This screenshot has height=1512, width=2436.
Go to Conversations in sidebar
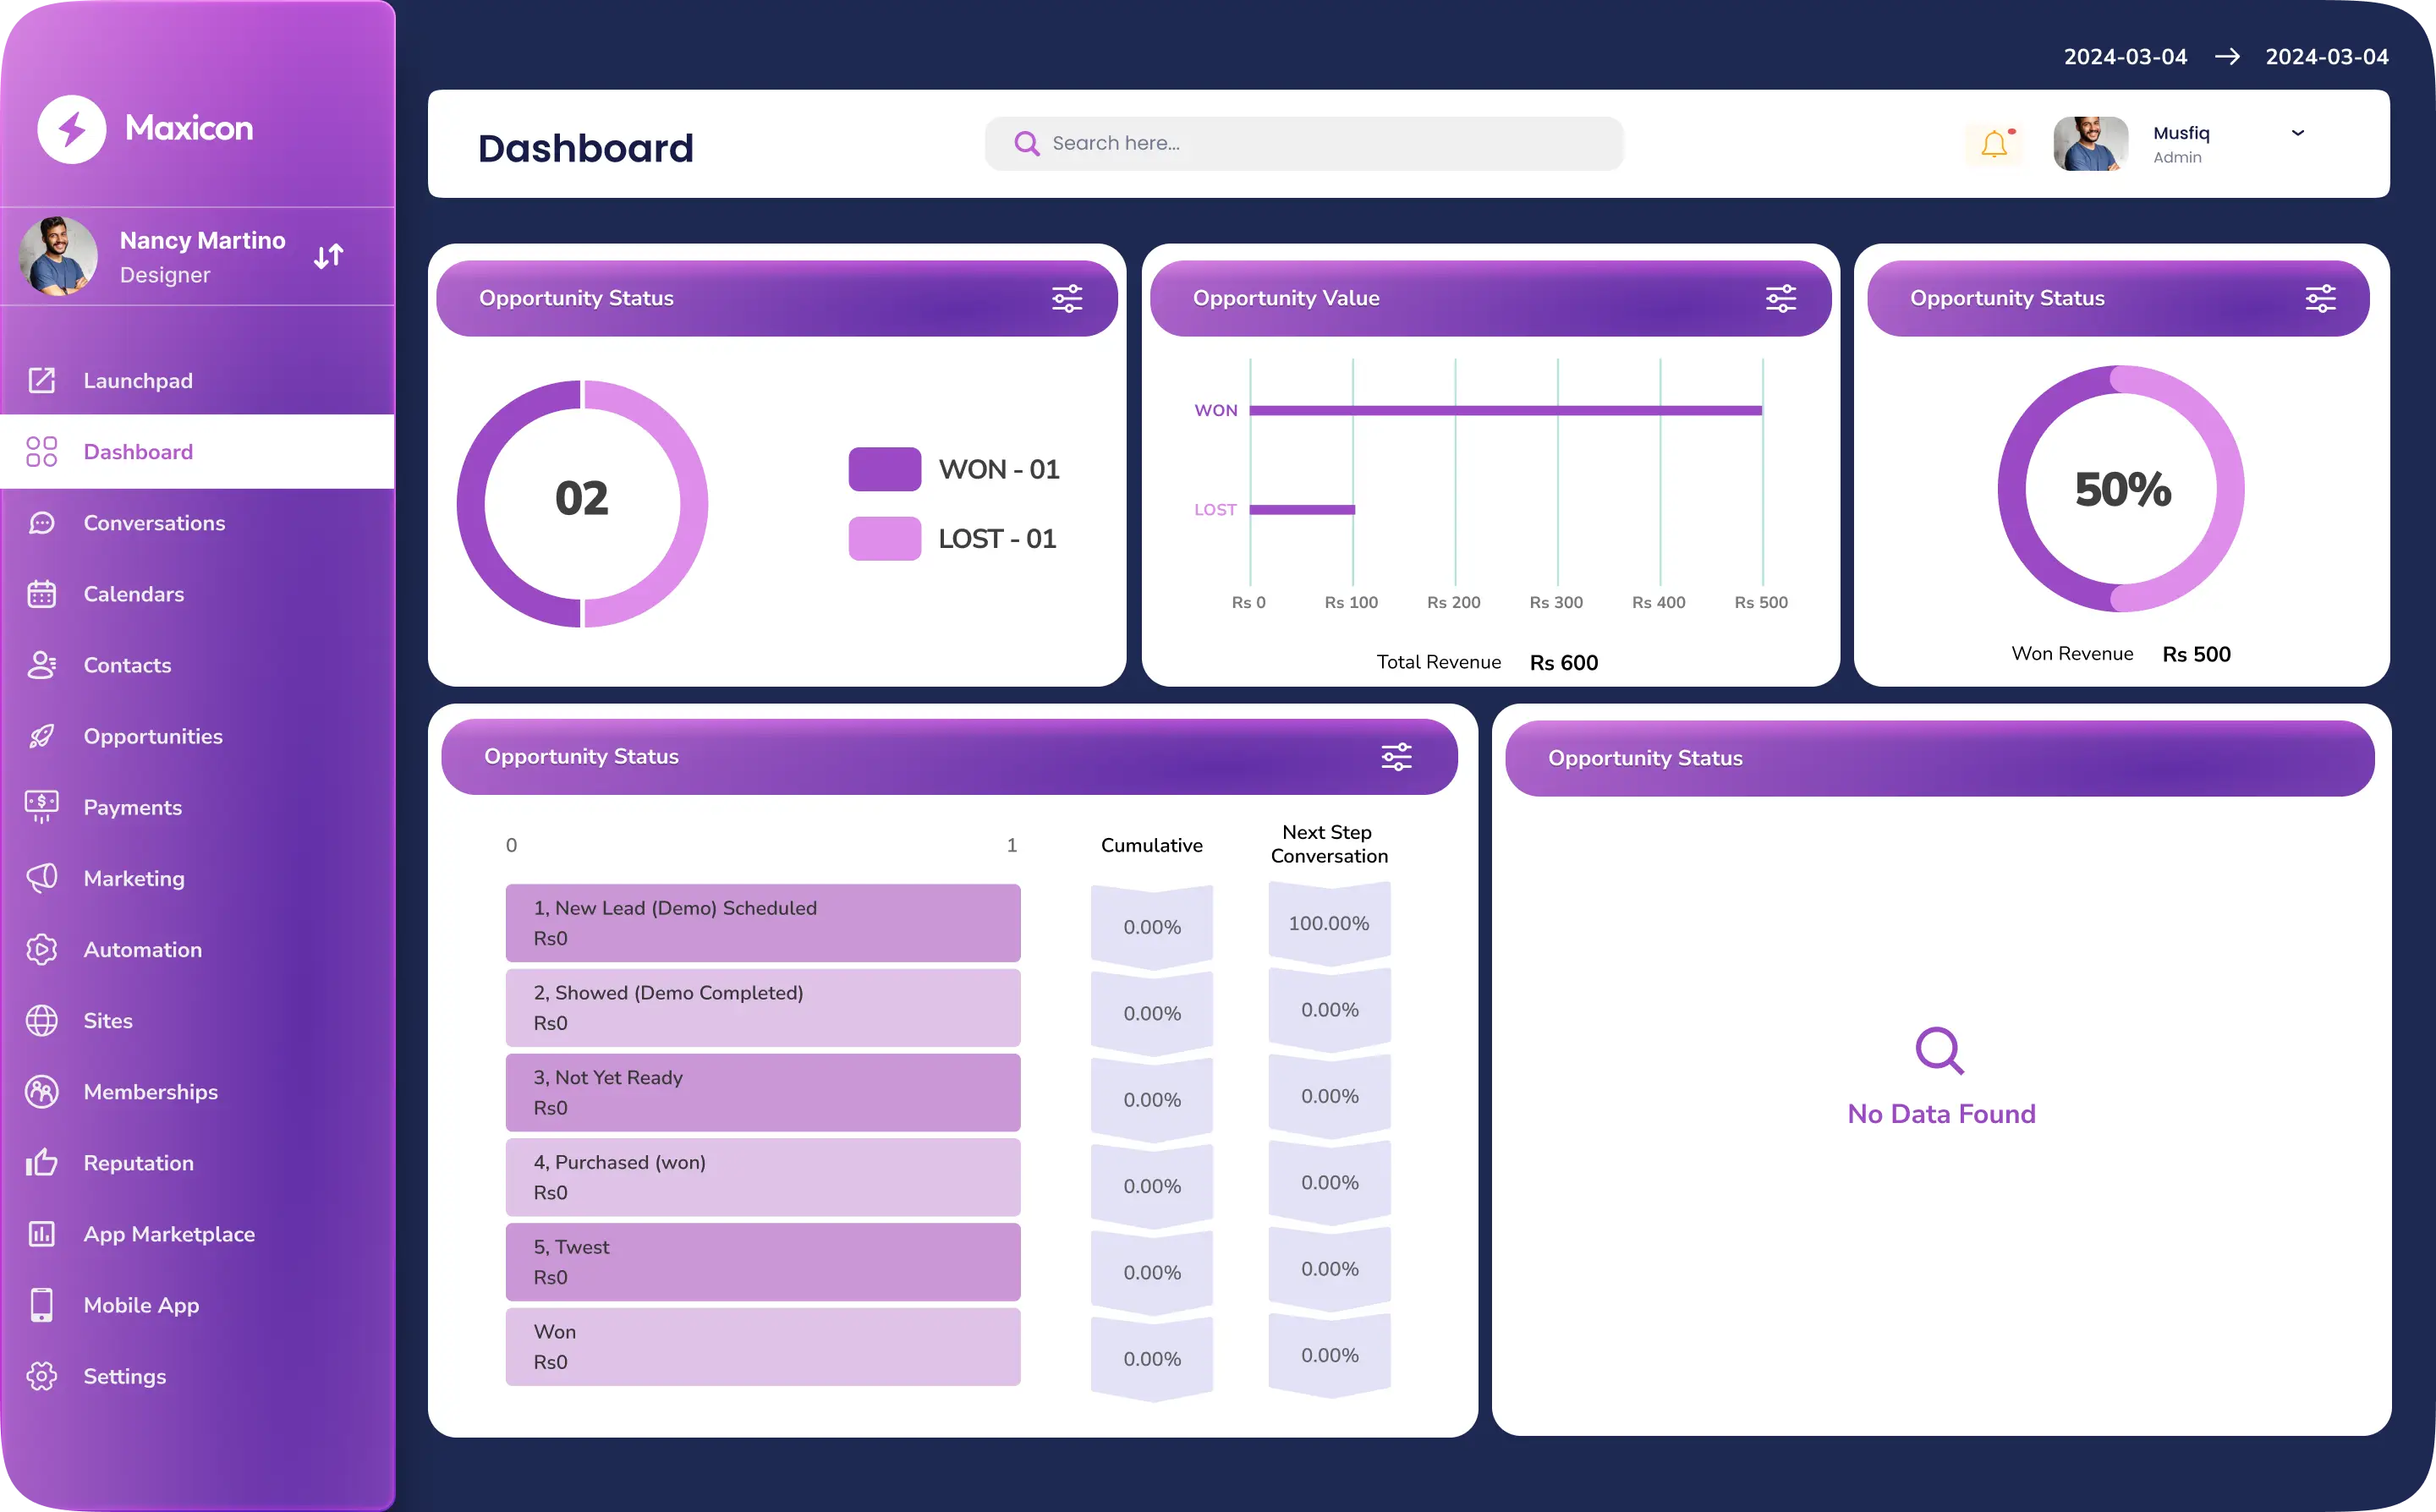[154, 523]
